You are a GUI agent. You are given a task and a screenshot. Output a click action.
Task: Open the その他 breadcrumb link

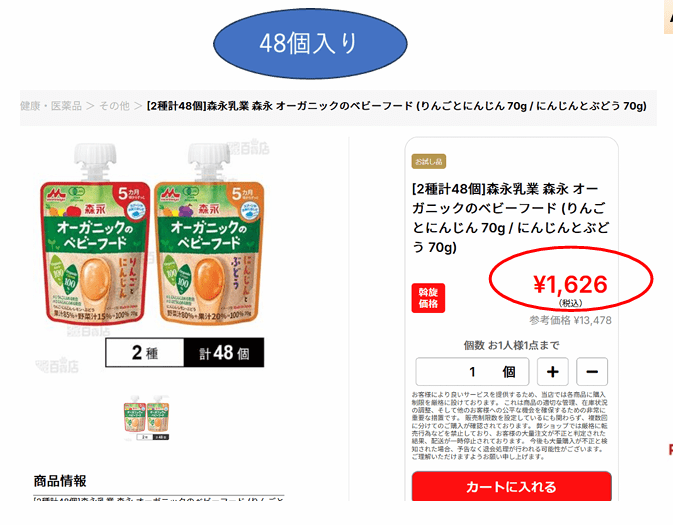(114, 106)
